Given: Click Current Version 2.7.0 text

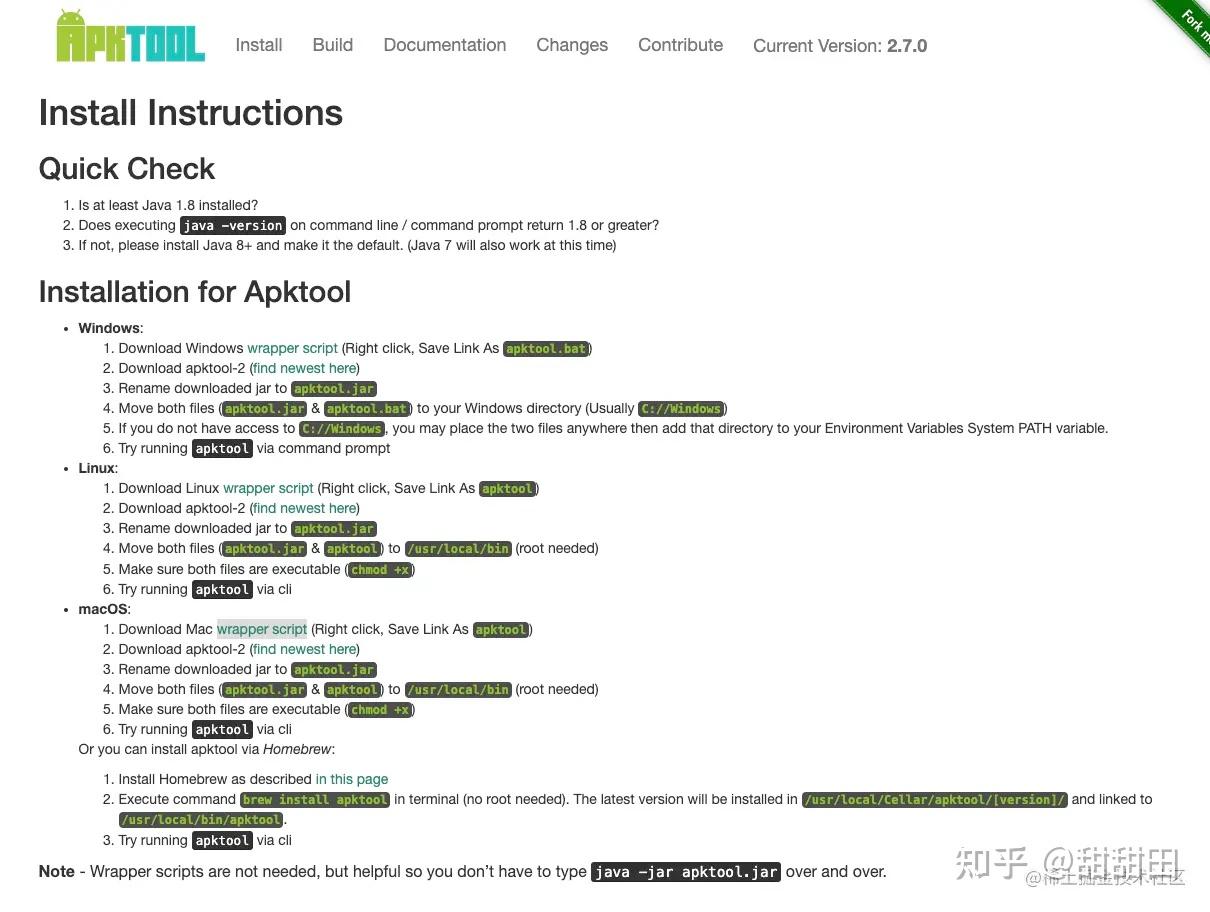Looking at the screenshot, I should [x=840, y=46].
